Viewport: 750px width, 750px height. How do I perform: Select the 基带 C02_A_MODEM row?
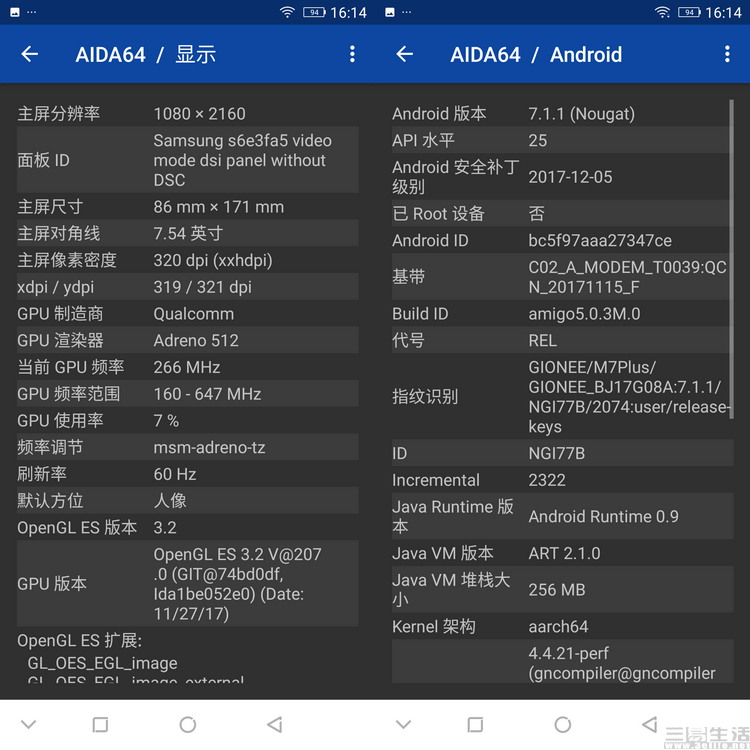(x=562, y=276)
